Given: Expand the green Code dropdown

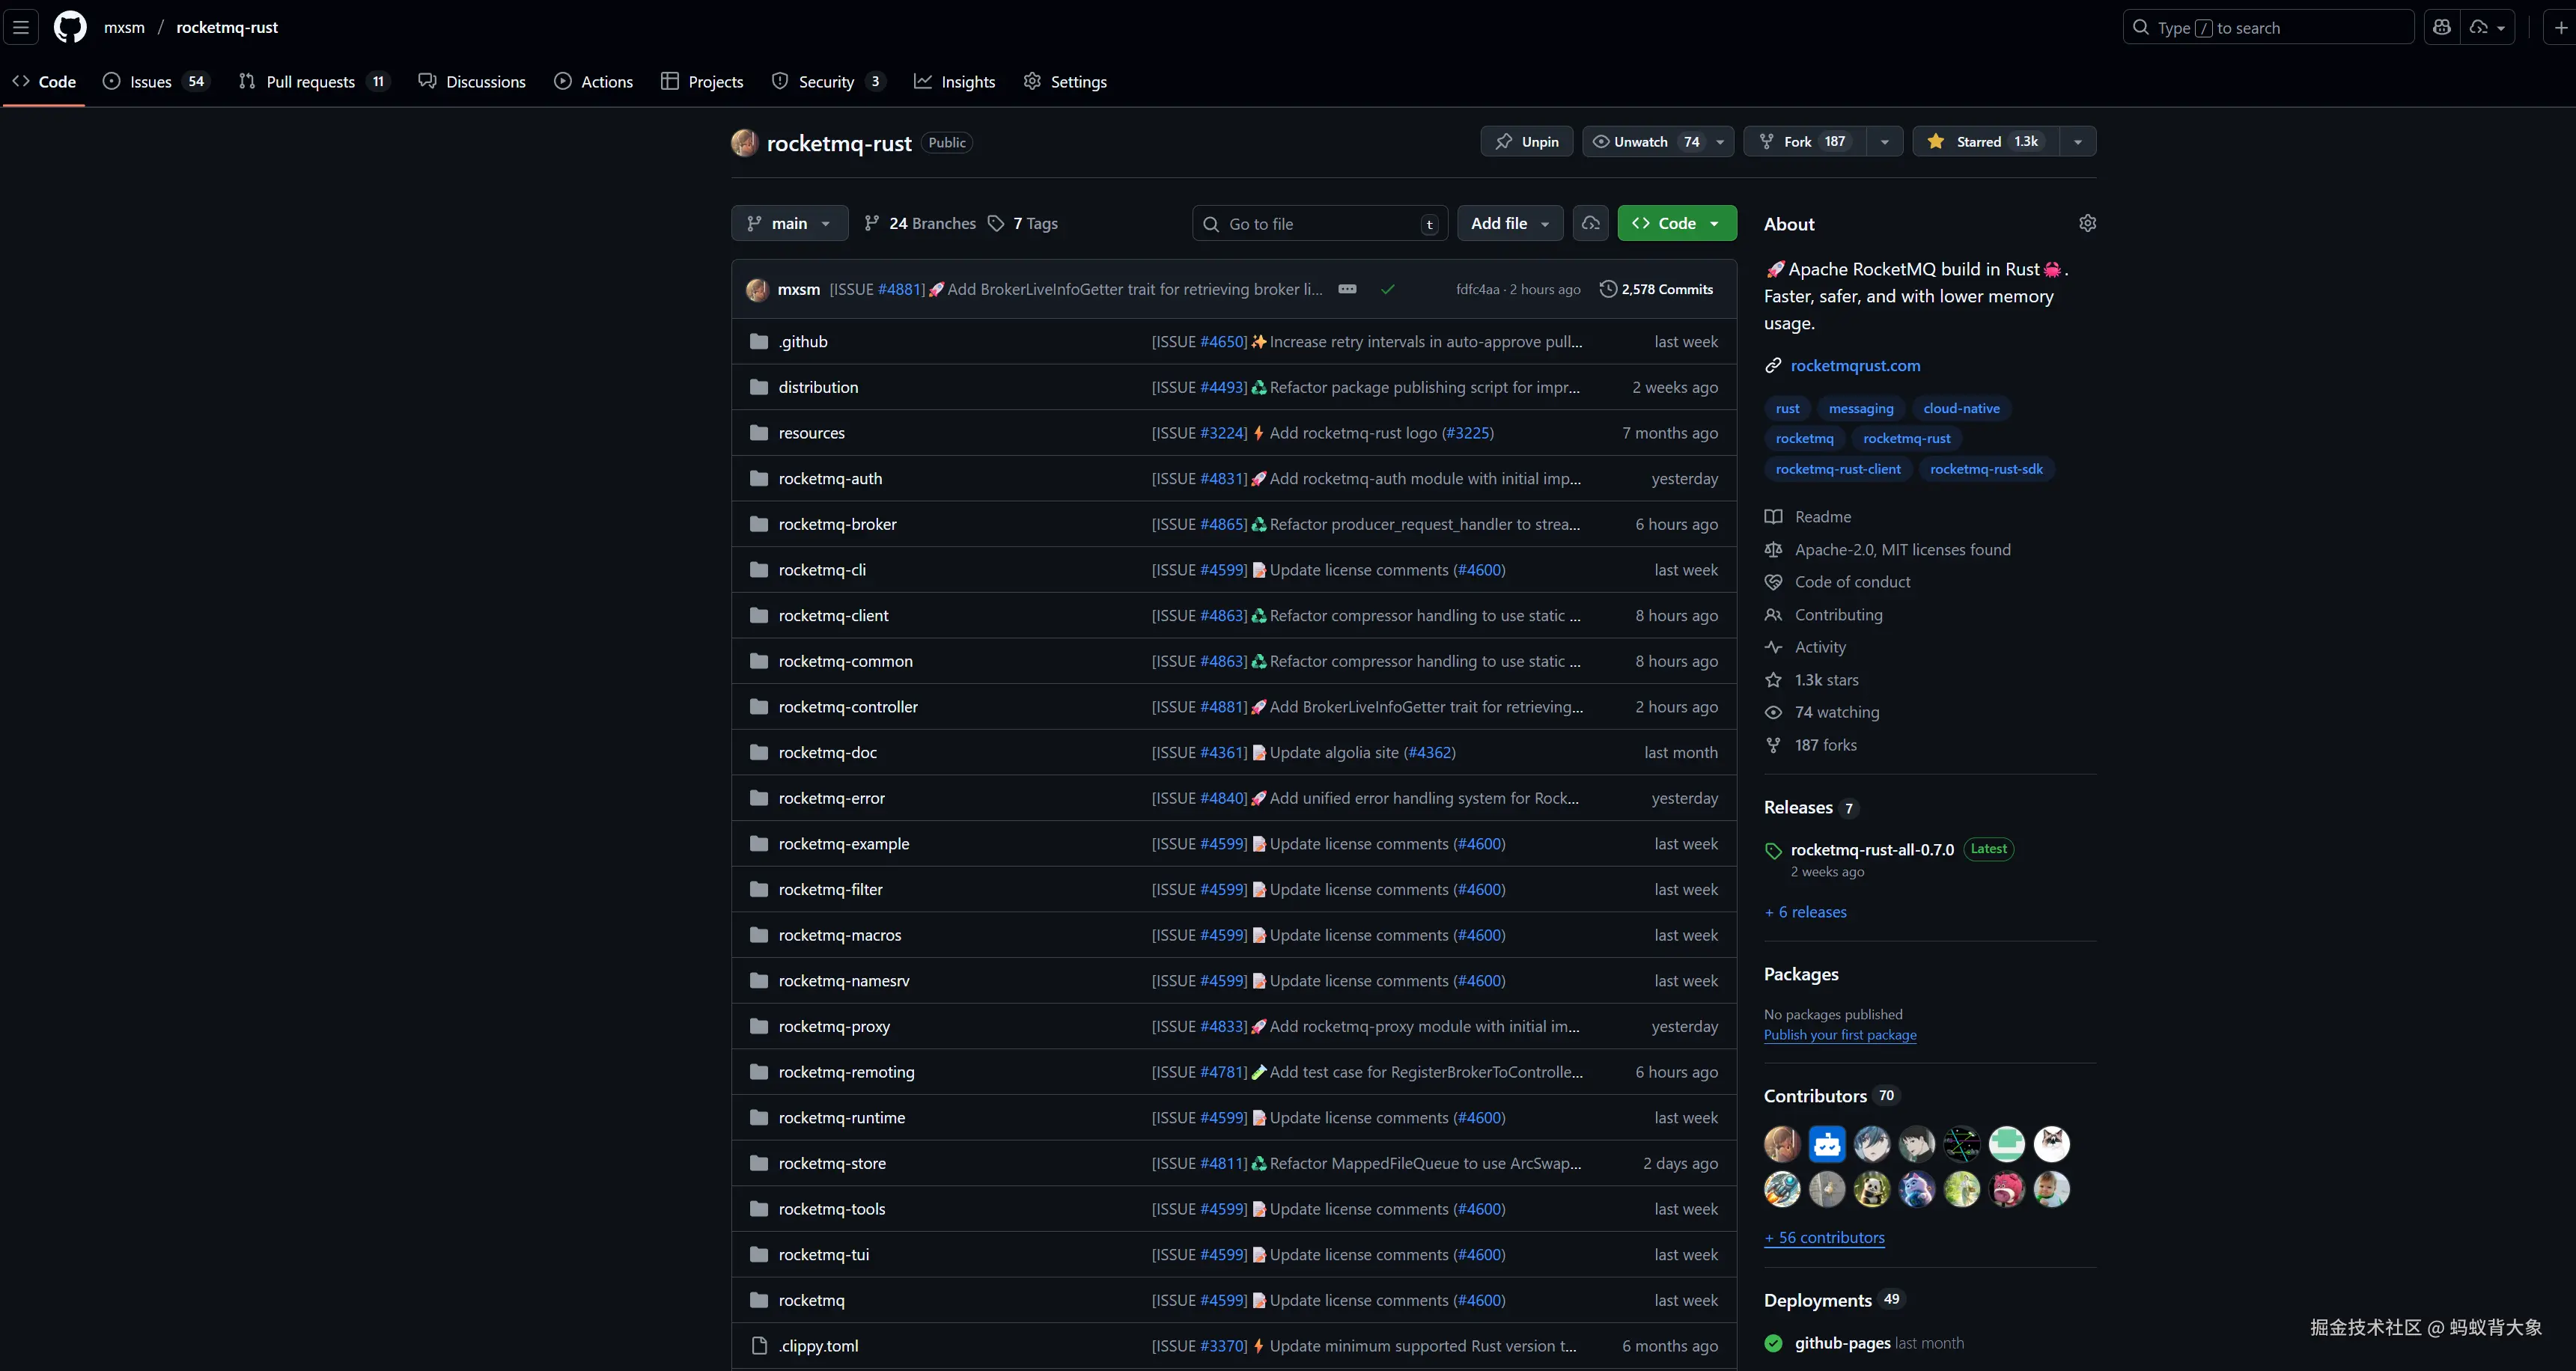Looking at the screenshot, I should 1676,223.
